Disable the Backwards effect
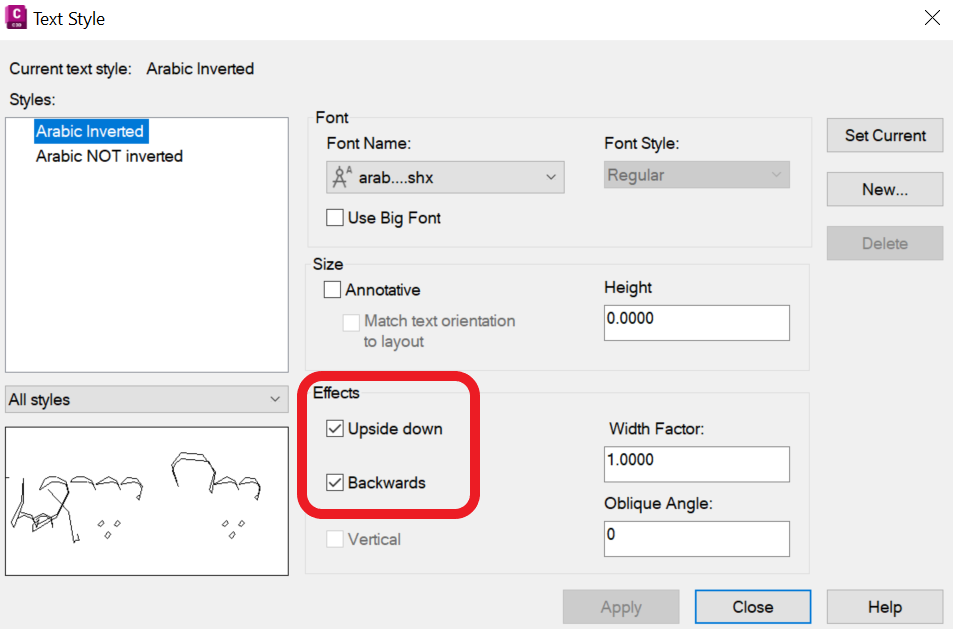Viewport: 953px width, 629px height. pyautogui.click(x=335, y=482)
